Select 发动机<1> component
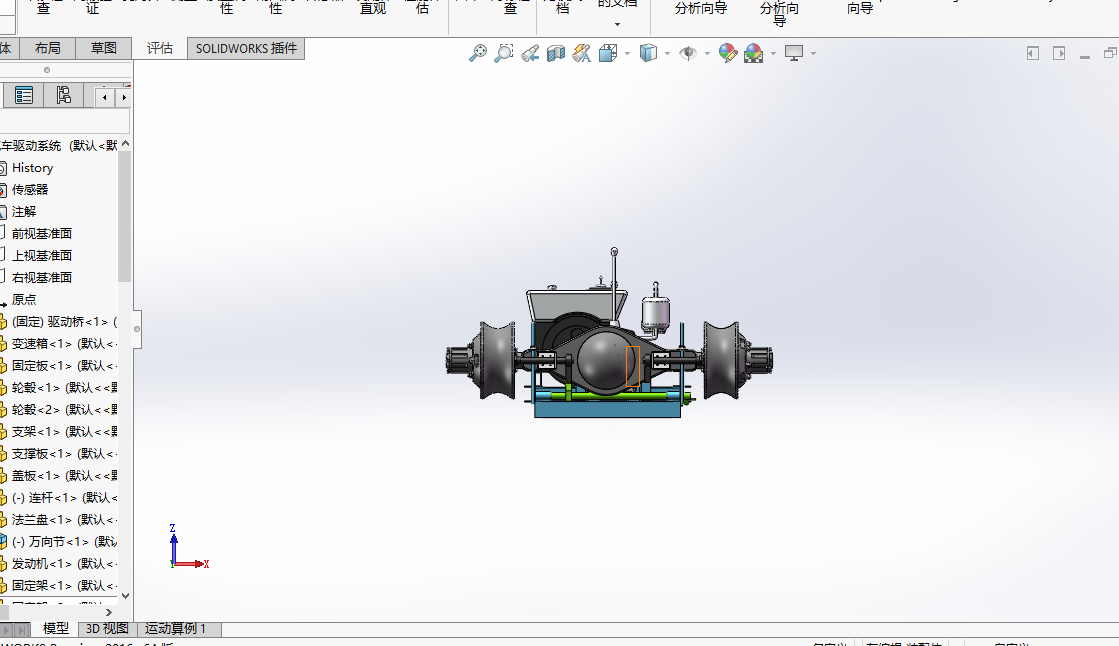 [59, 564]
